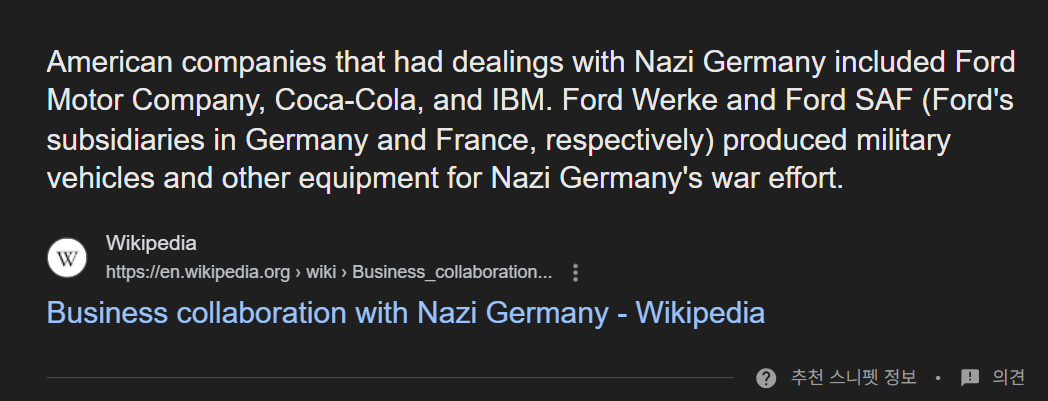This screenshot has width=1048, height=401.
Task: Click the en.wikipedia.org URL breadcrumb
Action: coord(198,272)
